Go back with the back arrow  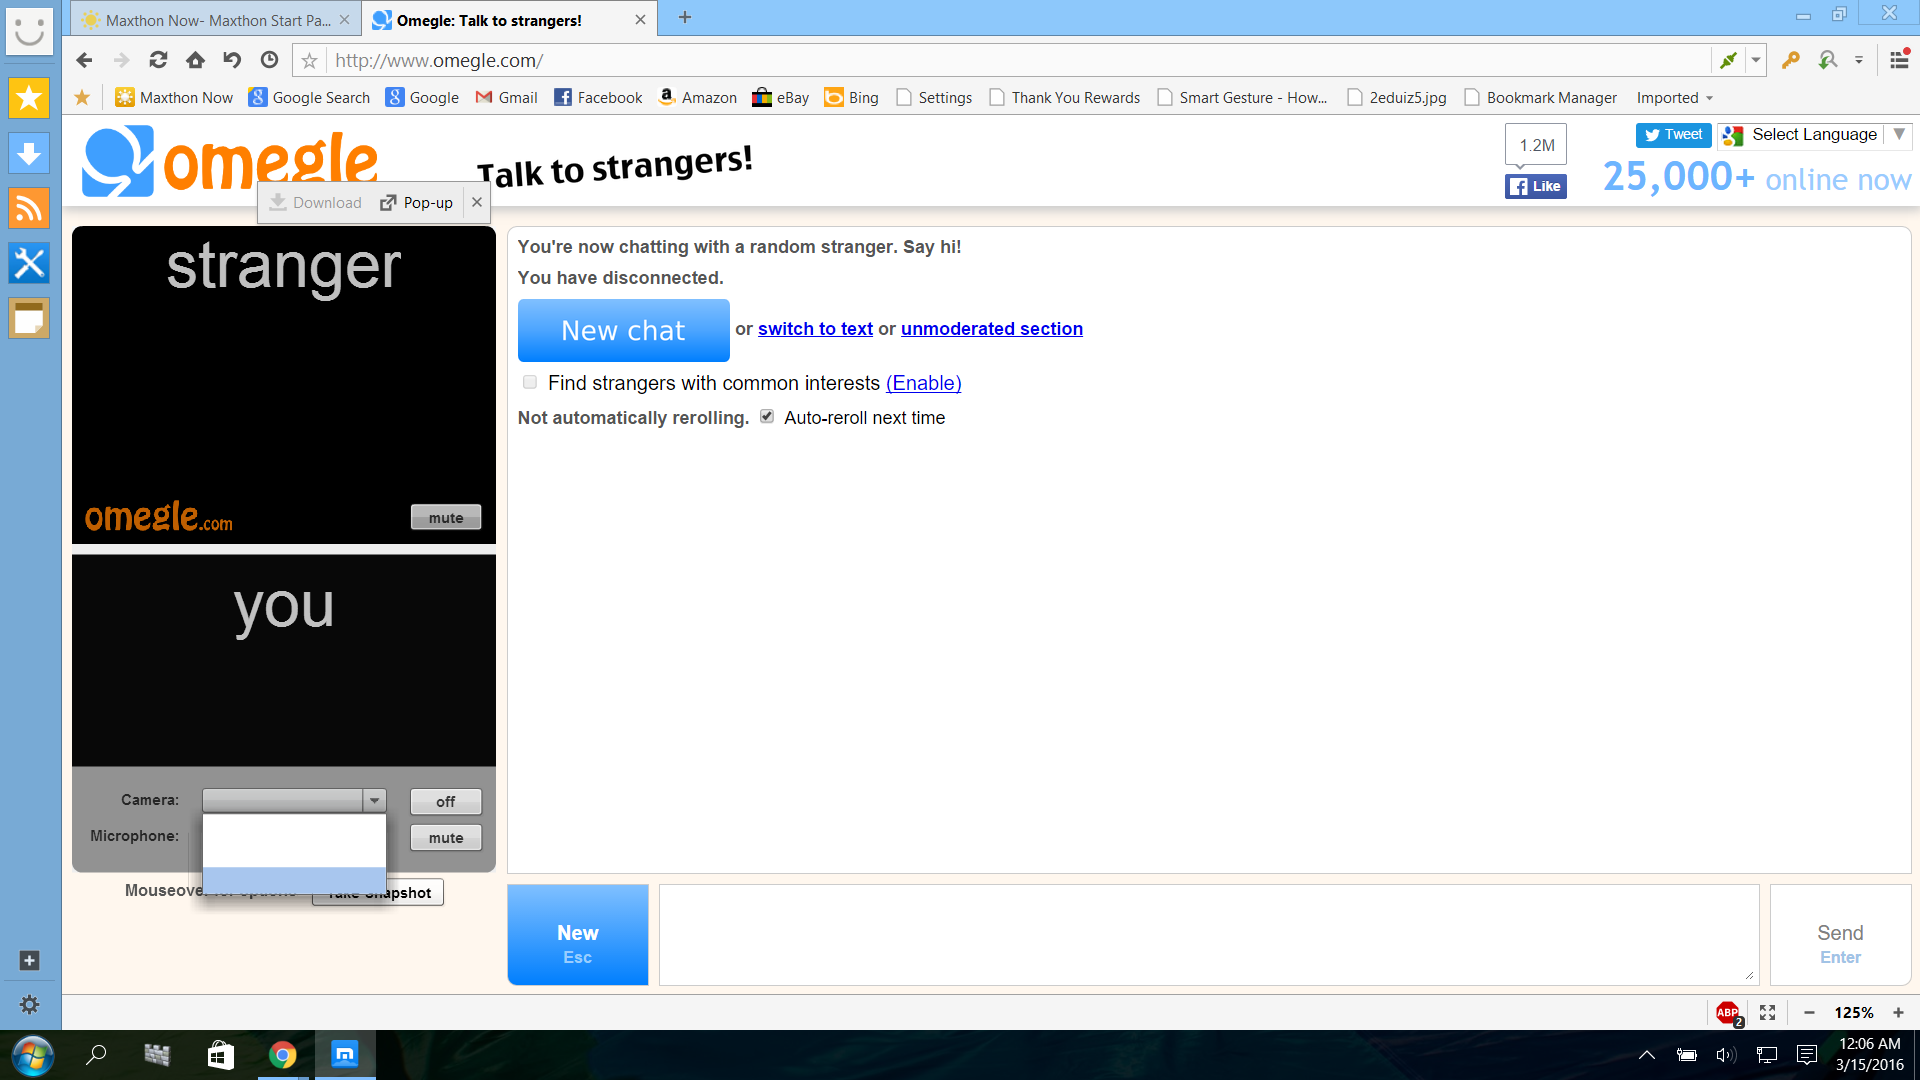pyautogui.click(x=84, y=60)
